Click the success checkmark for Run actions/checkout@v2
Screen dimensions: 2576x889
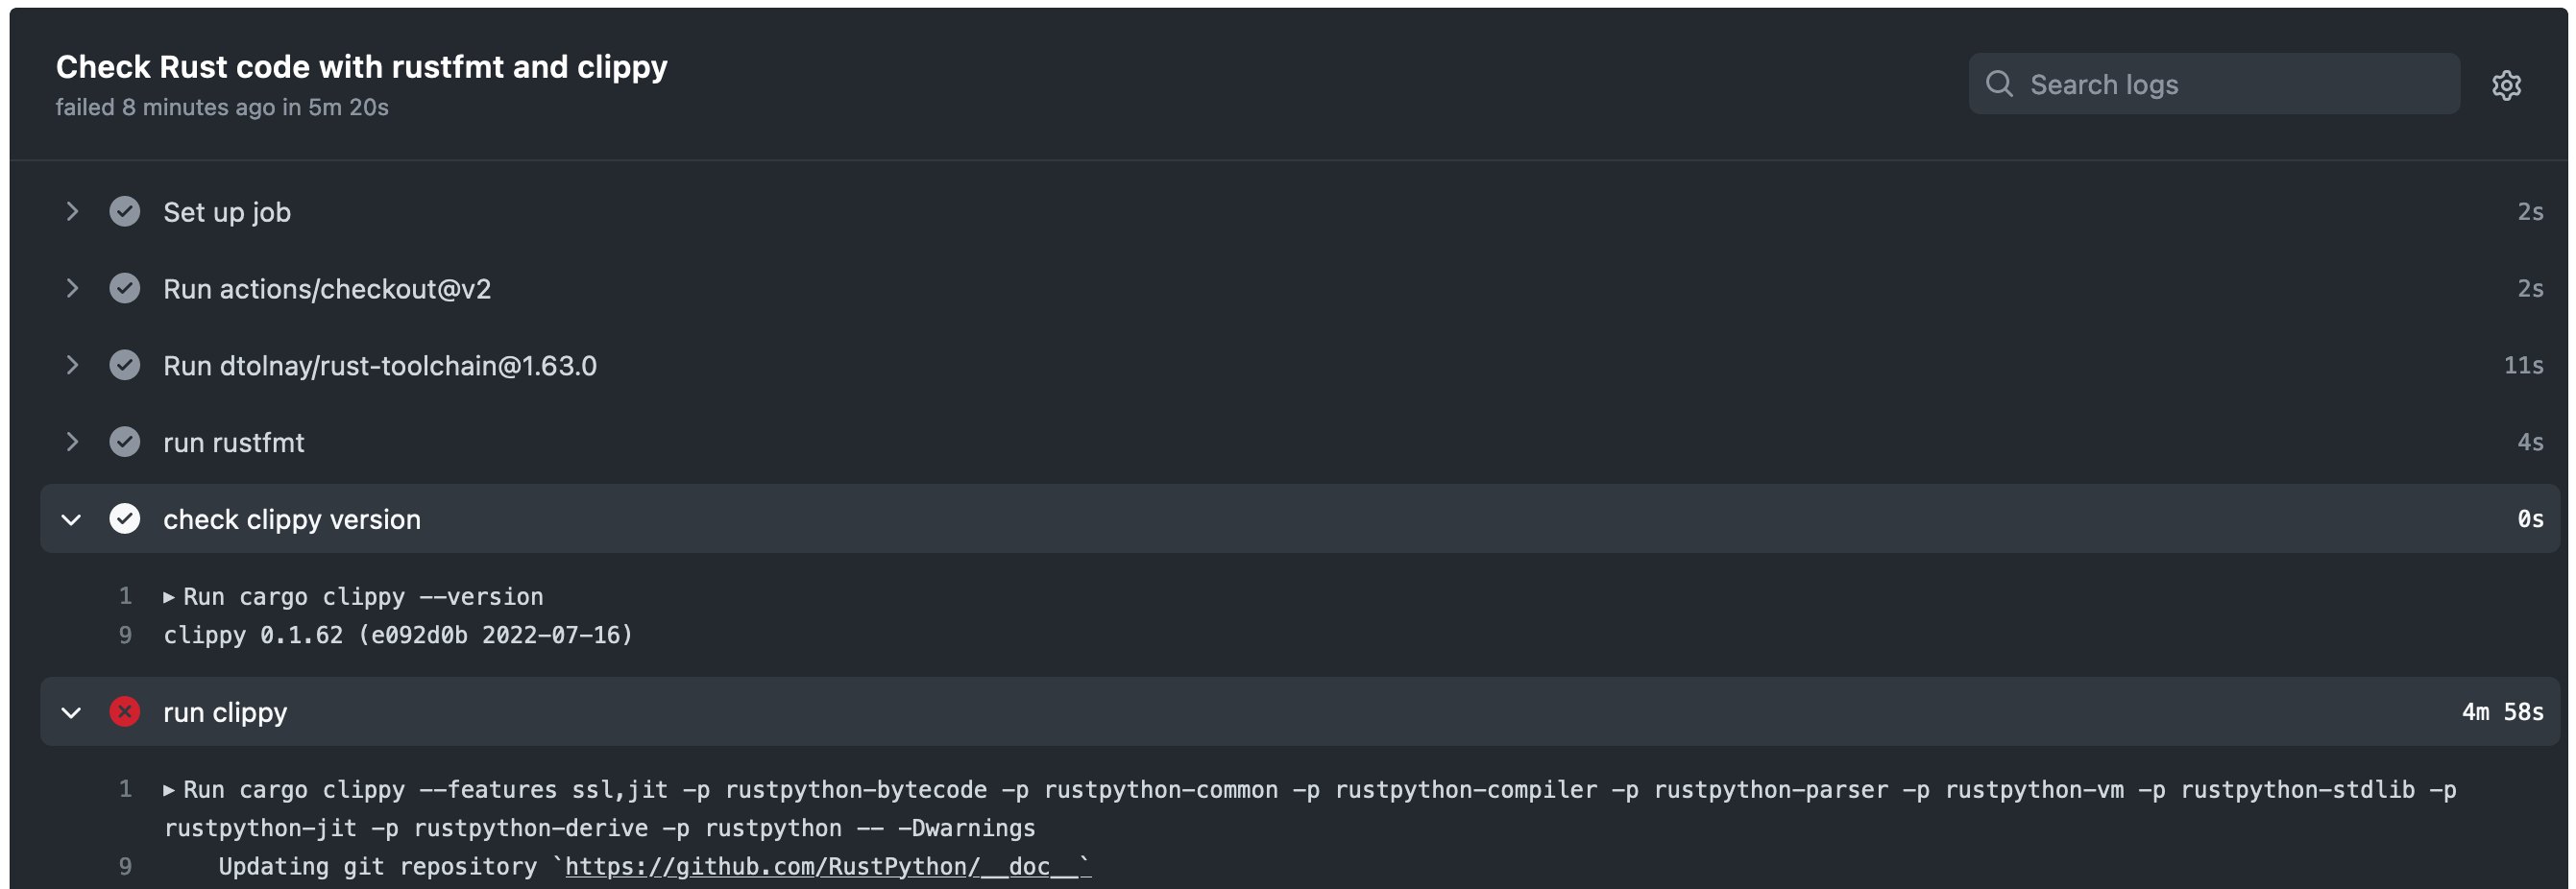coord(125,289)
